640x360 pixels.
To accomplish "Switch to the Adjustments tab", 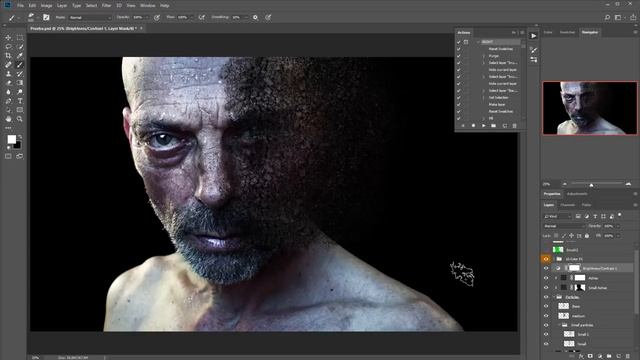I will (577, 194).
